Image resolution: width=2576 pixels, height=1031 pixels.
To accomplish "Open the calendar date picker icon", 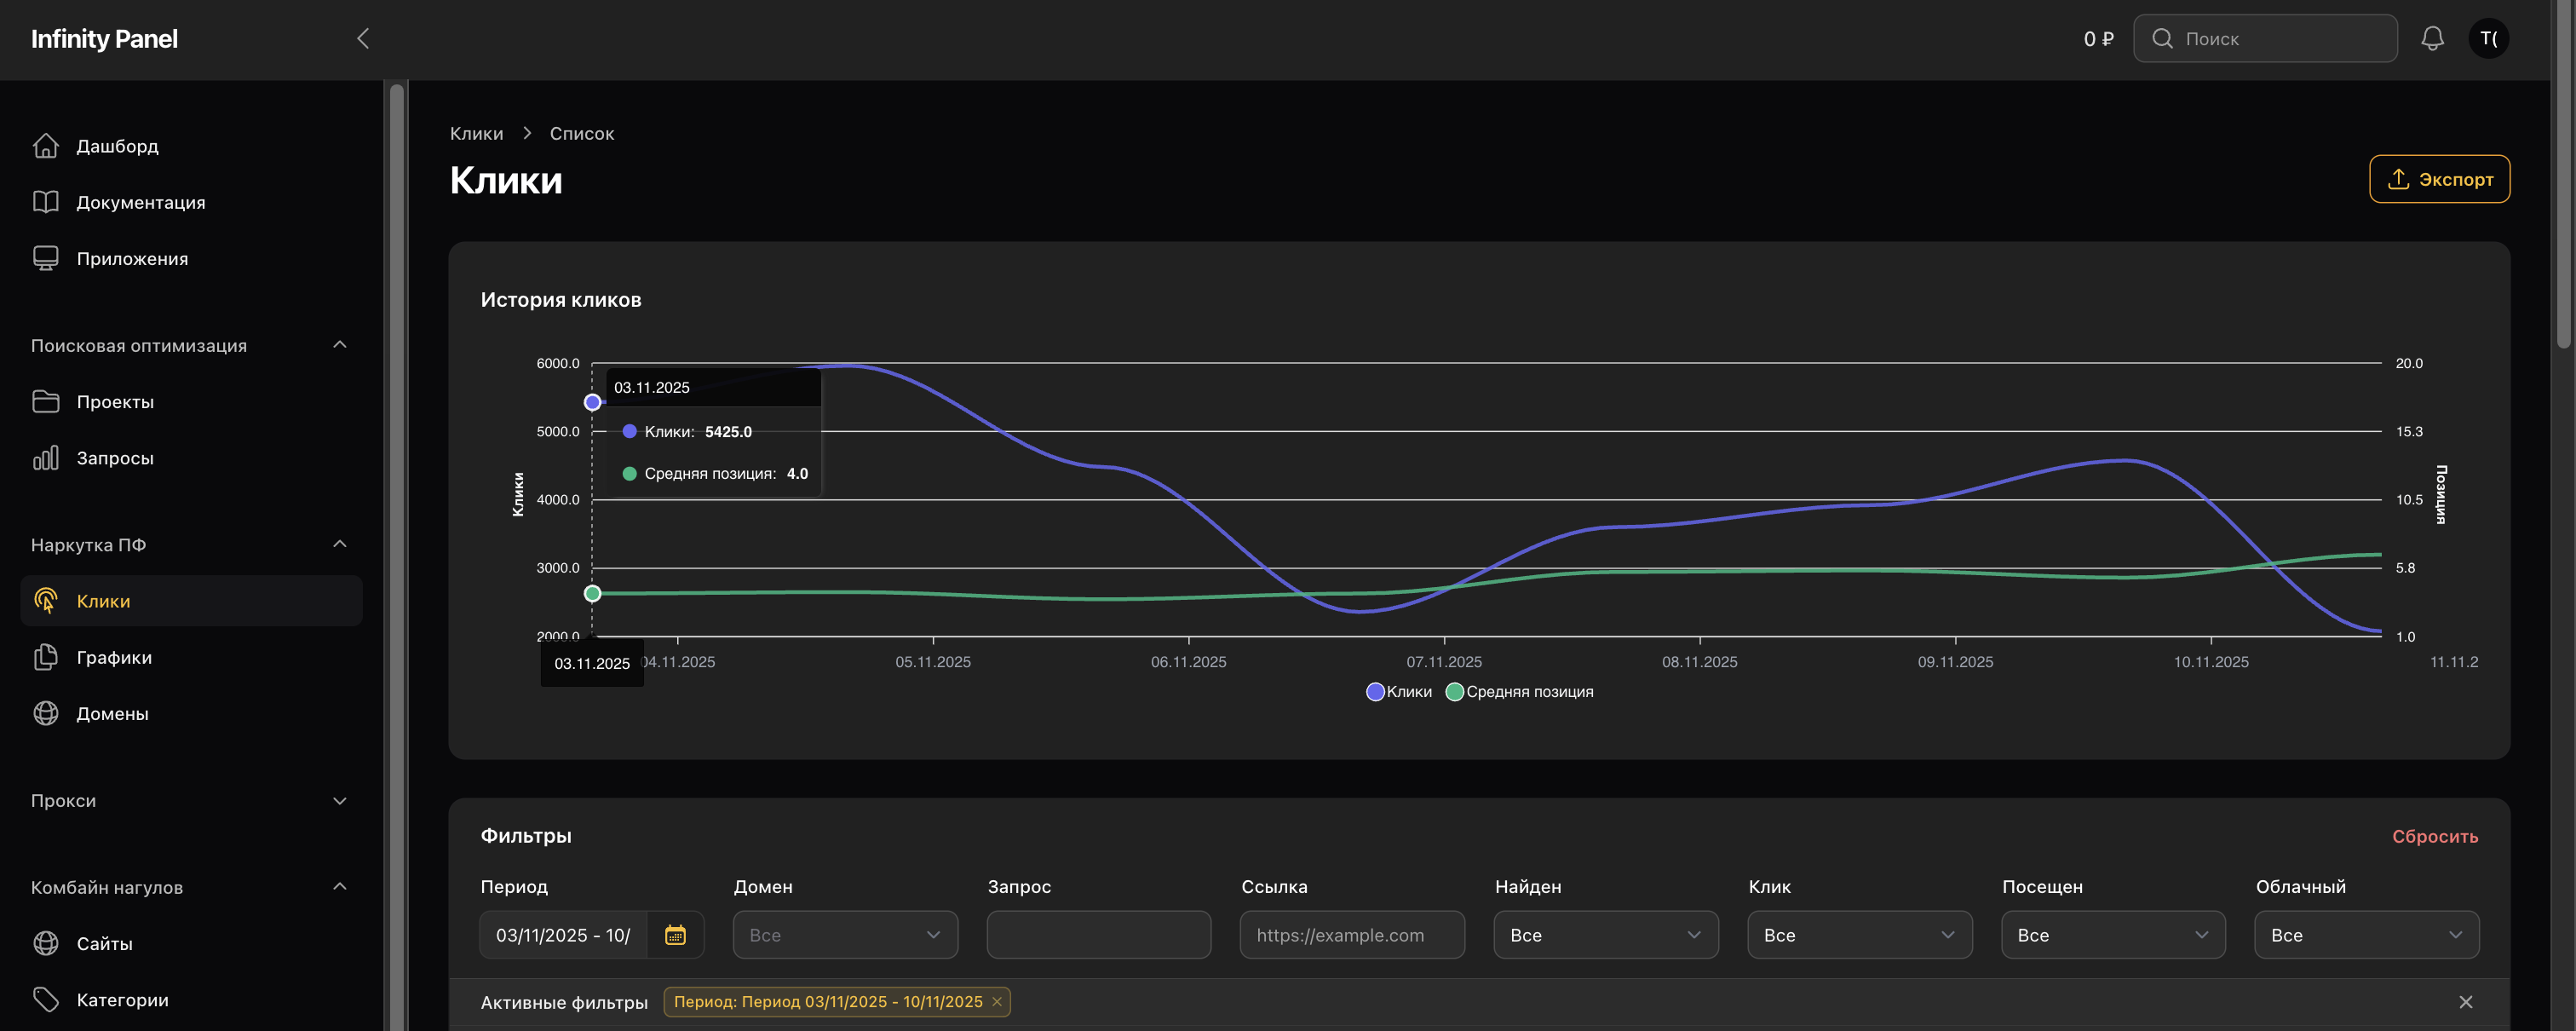I will coord(675,935).
